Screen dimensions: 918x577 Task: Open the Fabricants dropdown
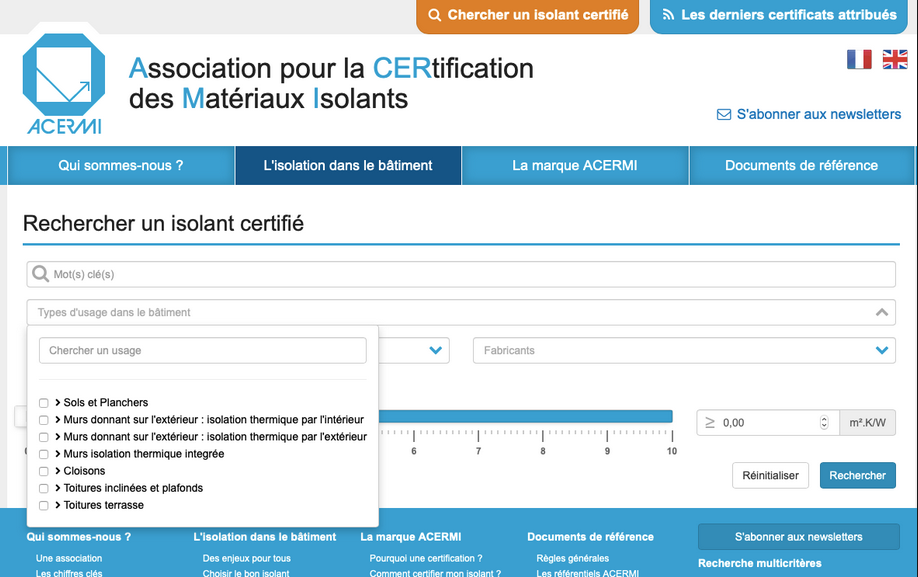pos(684,351)
